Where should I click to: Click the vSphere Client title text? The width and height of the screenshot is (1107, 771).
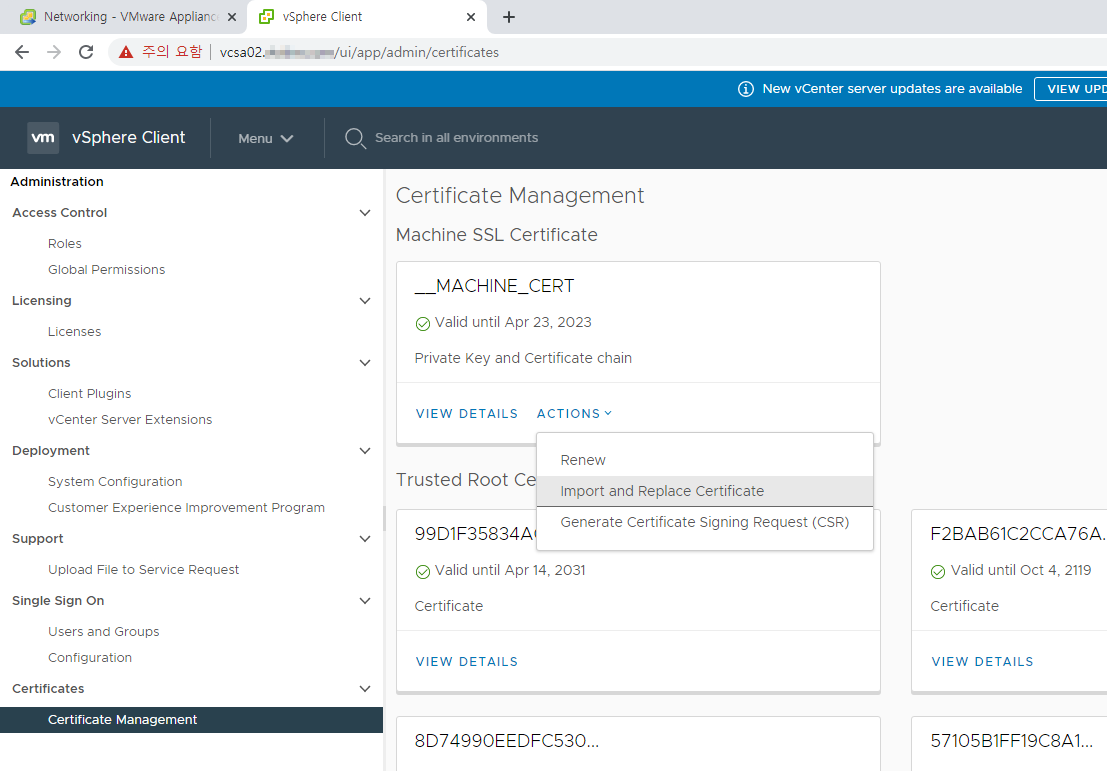coord(128,138)
